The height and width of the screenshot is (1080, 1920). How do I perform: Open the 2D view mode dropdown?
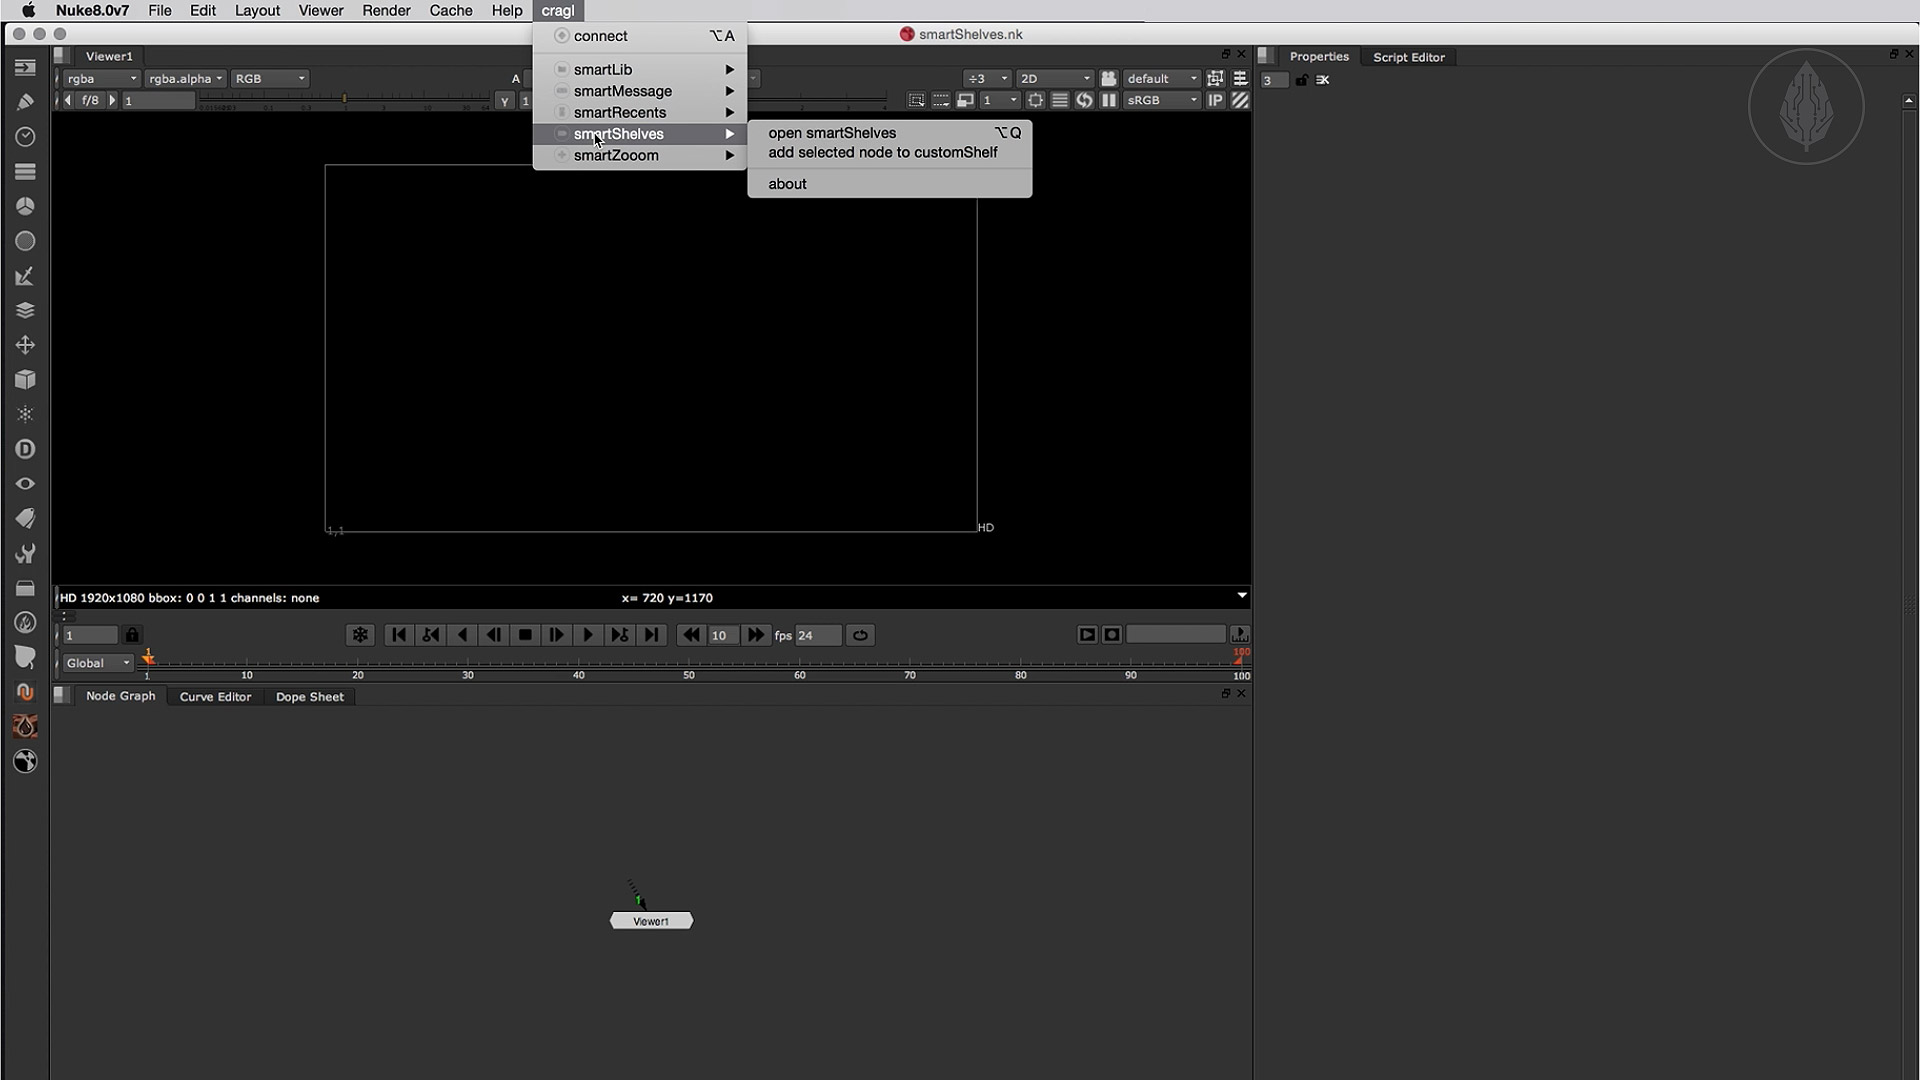click(x=1054, y=78)
